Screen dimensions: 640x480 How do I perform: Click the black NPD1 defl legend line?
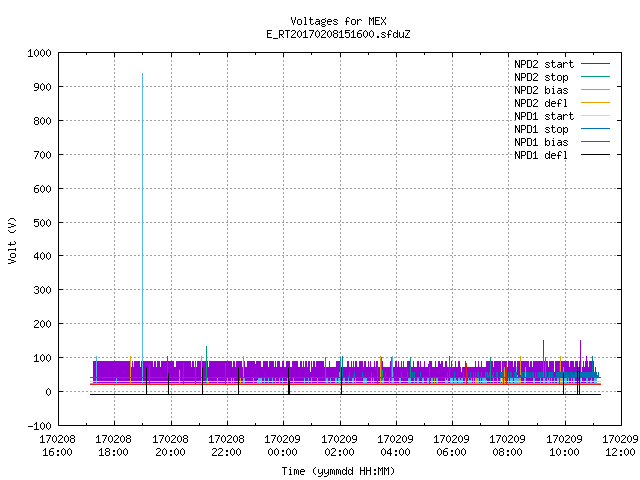click(596, 155)
